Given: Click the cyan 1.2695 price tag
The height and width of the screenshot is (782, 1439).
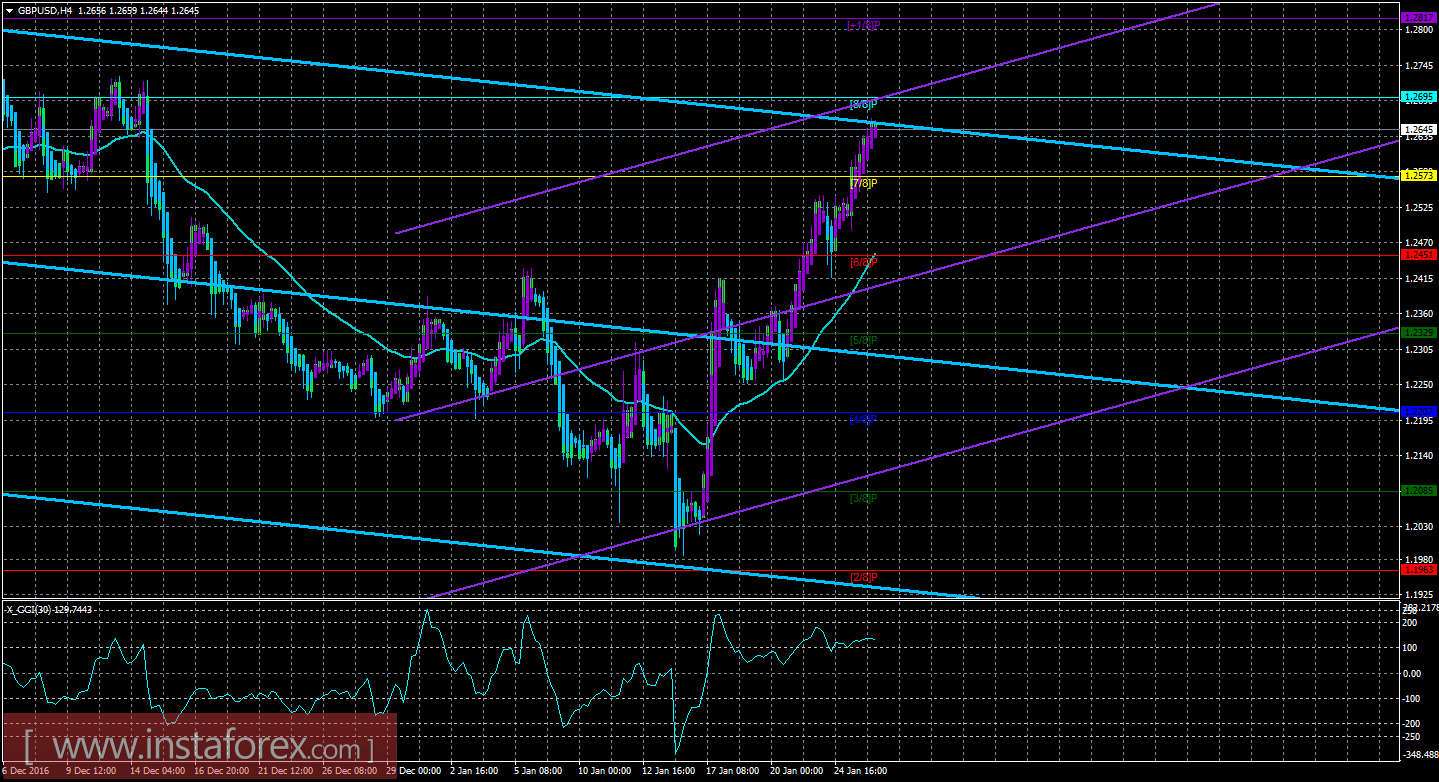Looking at the screenshot, I should coord(1418,97).
